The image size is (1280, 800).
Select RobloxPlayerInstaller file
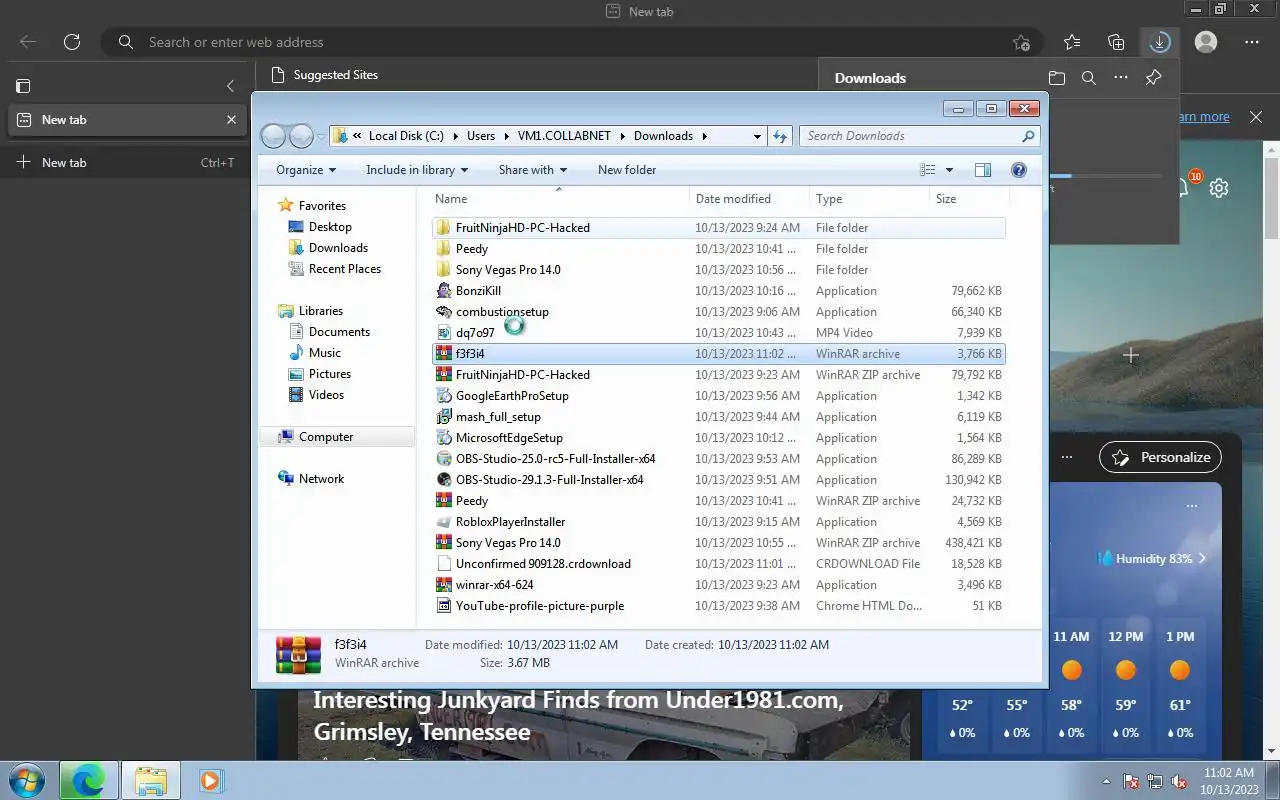point(719,522)
